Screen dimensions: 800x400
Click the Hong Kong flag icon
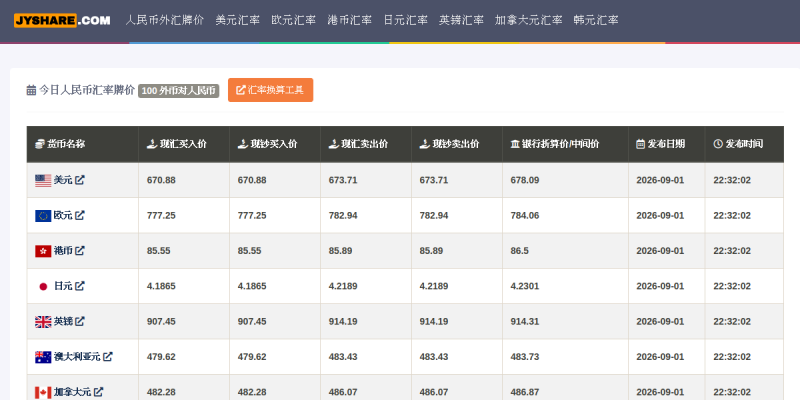point(43,251)
